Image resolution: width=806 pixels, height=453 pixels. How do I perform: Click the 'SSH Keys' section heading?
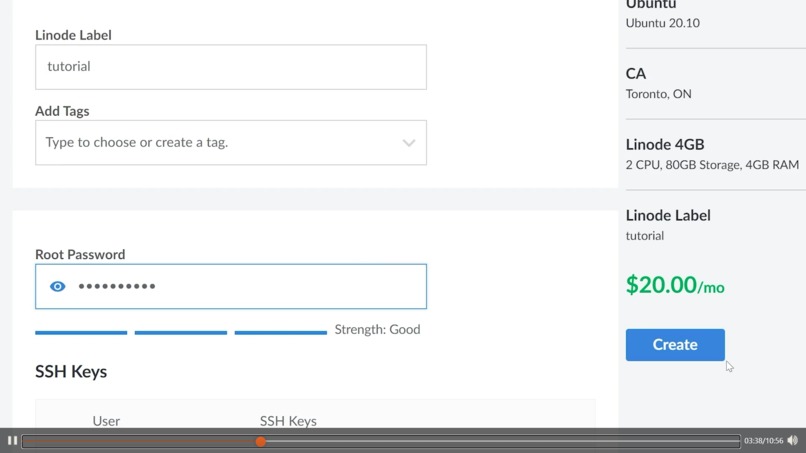(71, 372)
